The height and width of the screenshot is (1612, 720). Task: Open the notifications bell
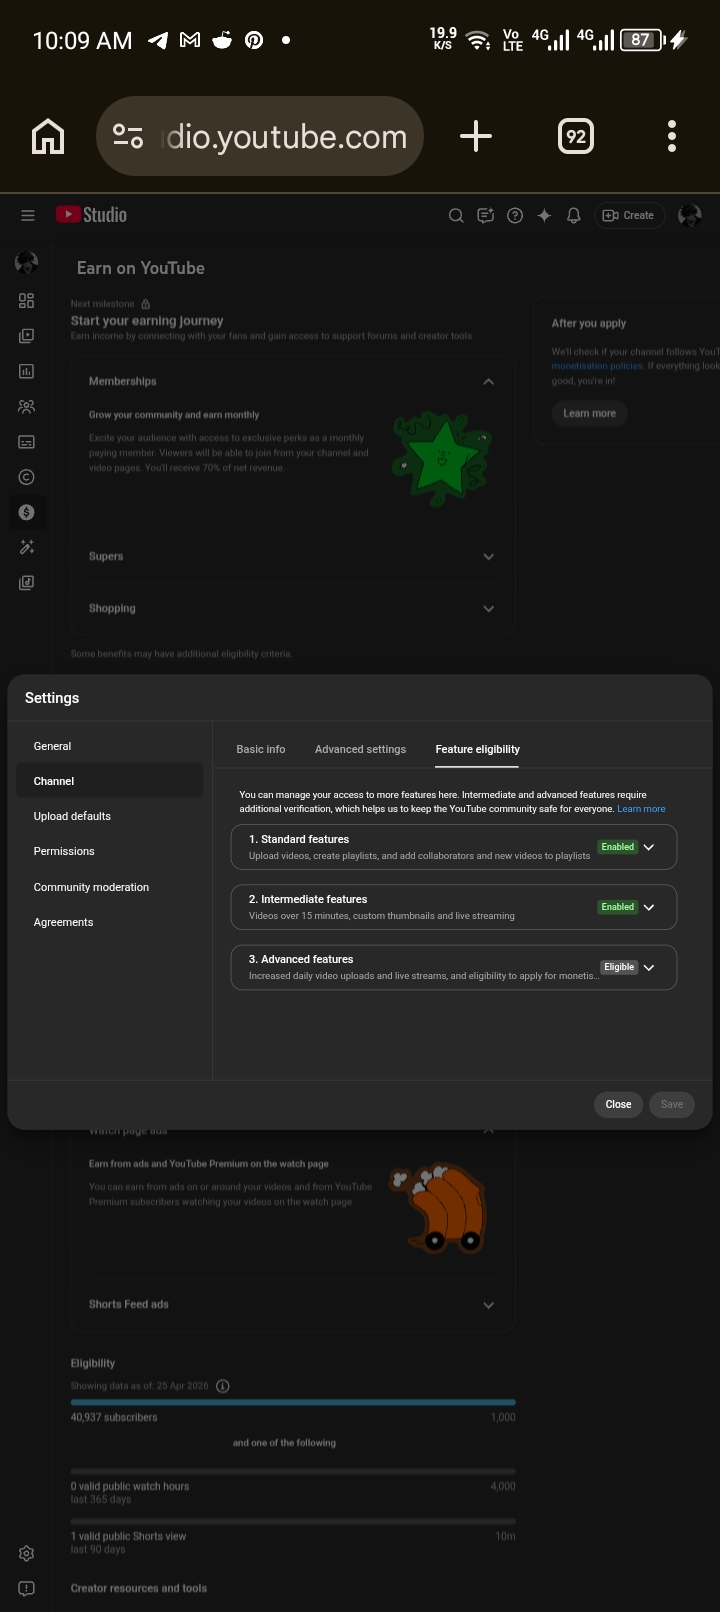[574, 215]
